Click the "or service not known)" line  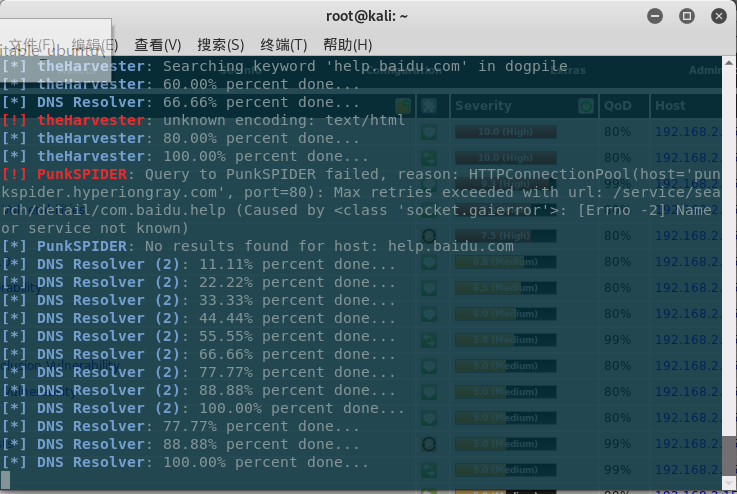(94, 228)
